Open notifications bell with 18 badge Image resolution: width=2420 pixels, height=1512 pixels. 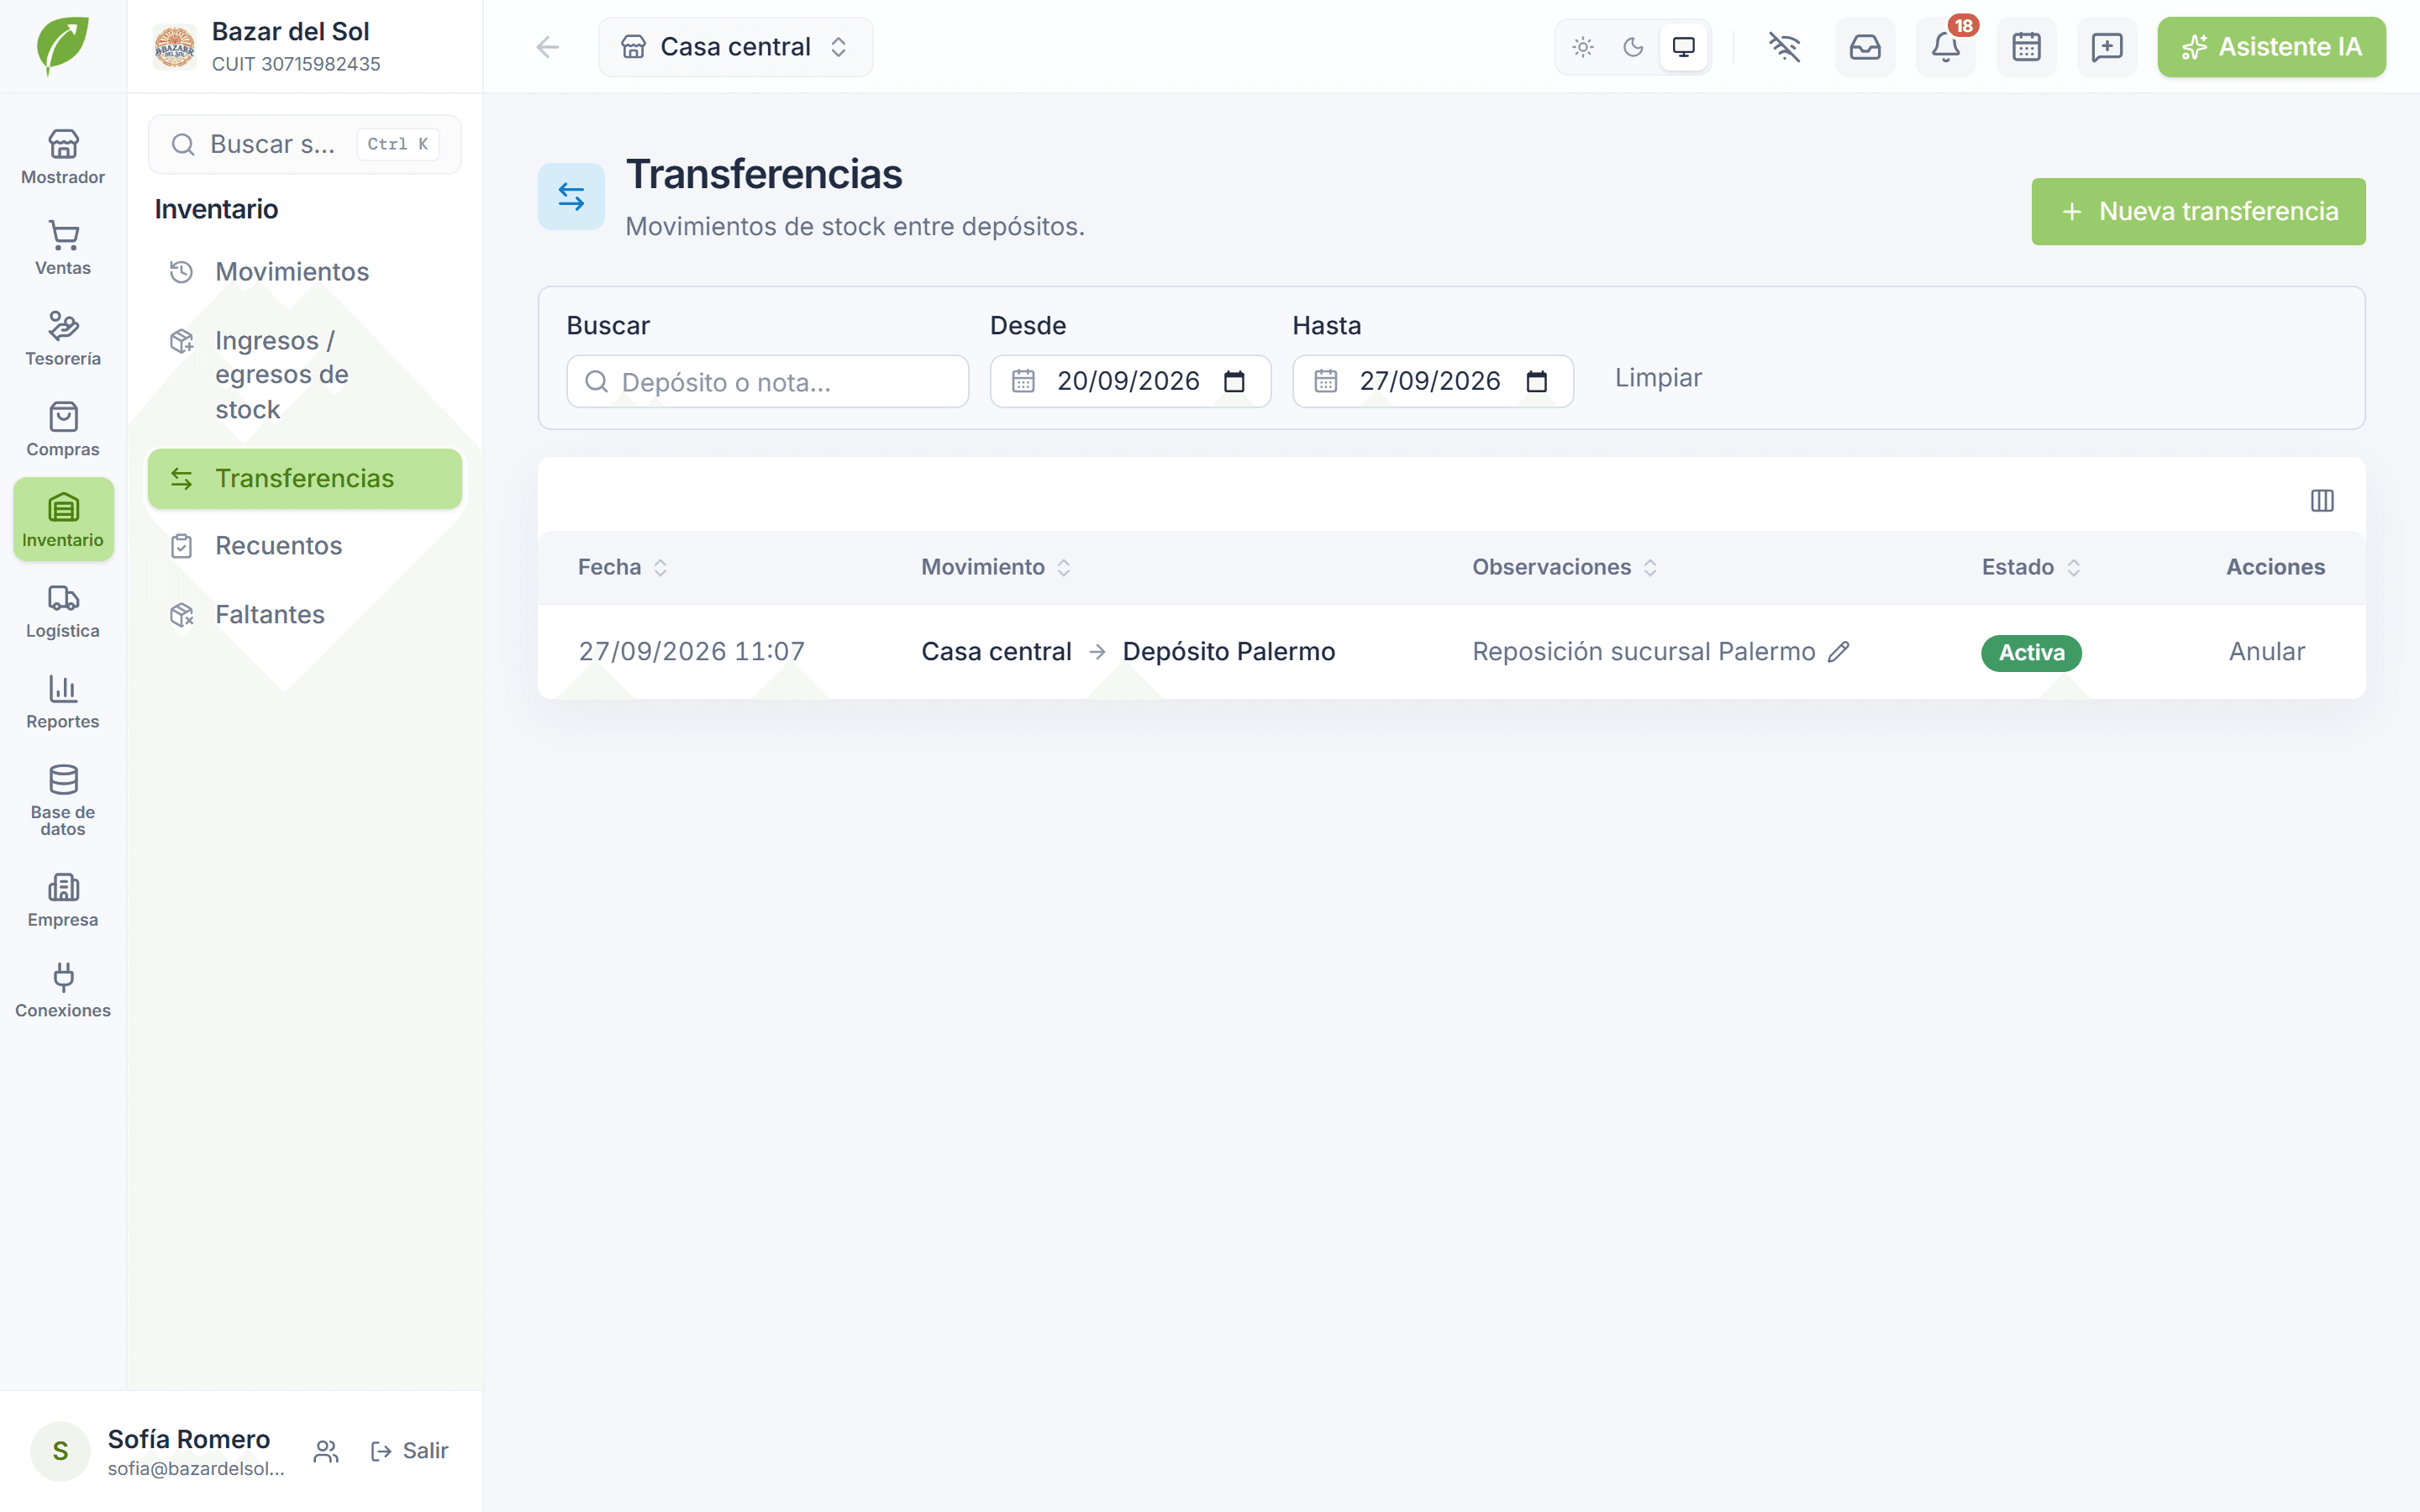[x=1946, y=47]
